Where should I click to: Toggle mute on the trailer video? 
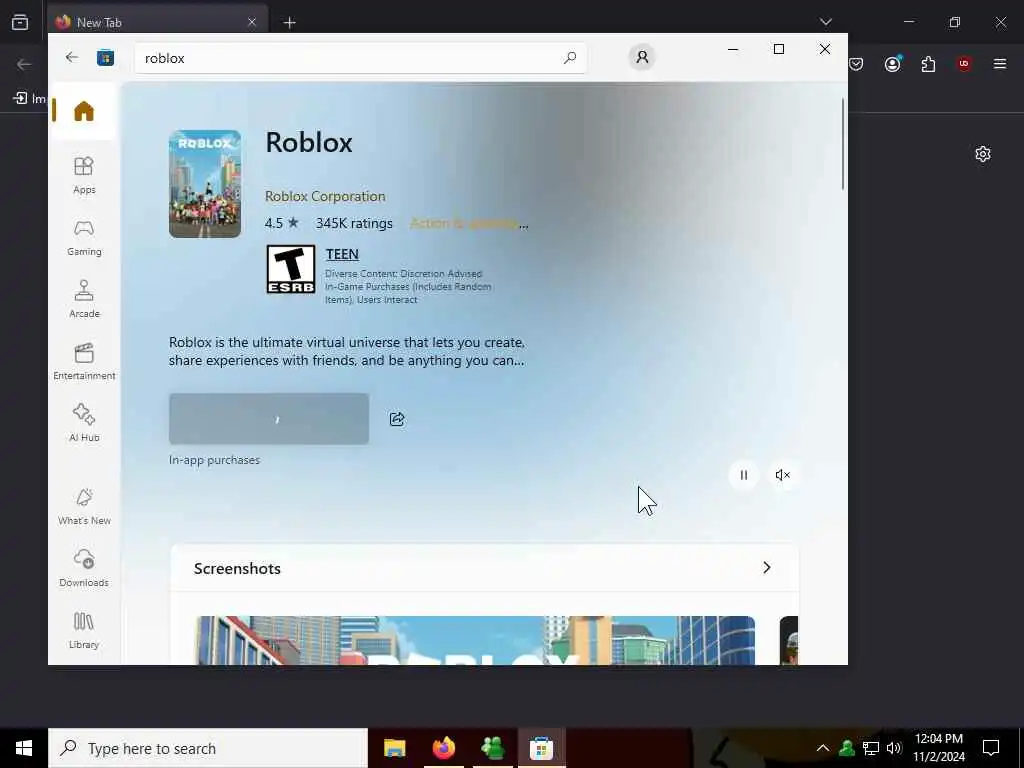pyautogui.click(x=782, y=475)
